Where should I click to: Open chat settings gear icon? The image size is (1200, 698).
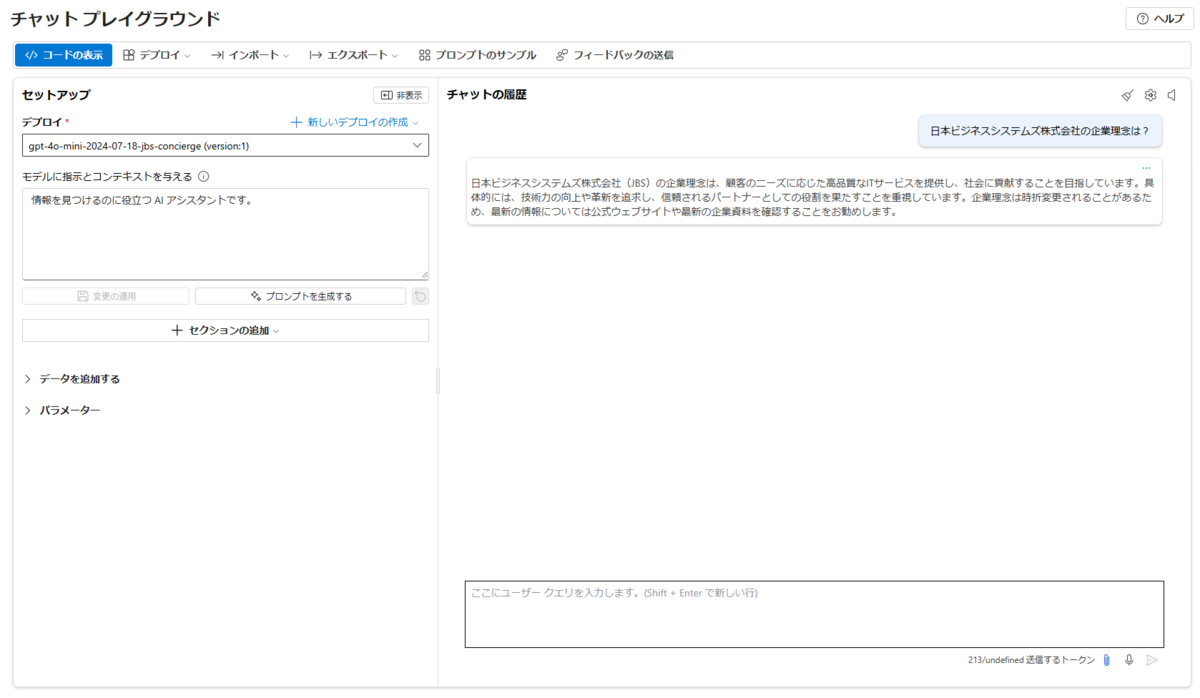point(1150,95)
